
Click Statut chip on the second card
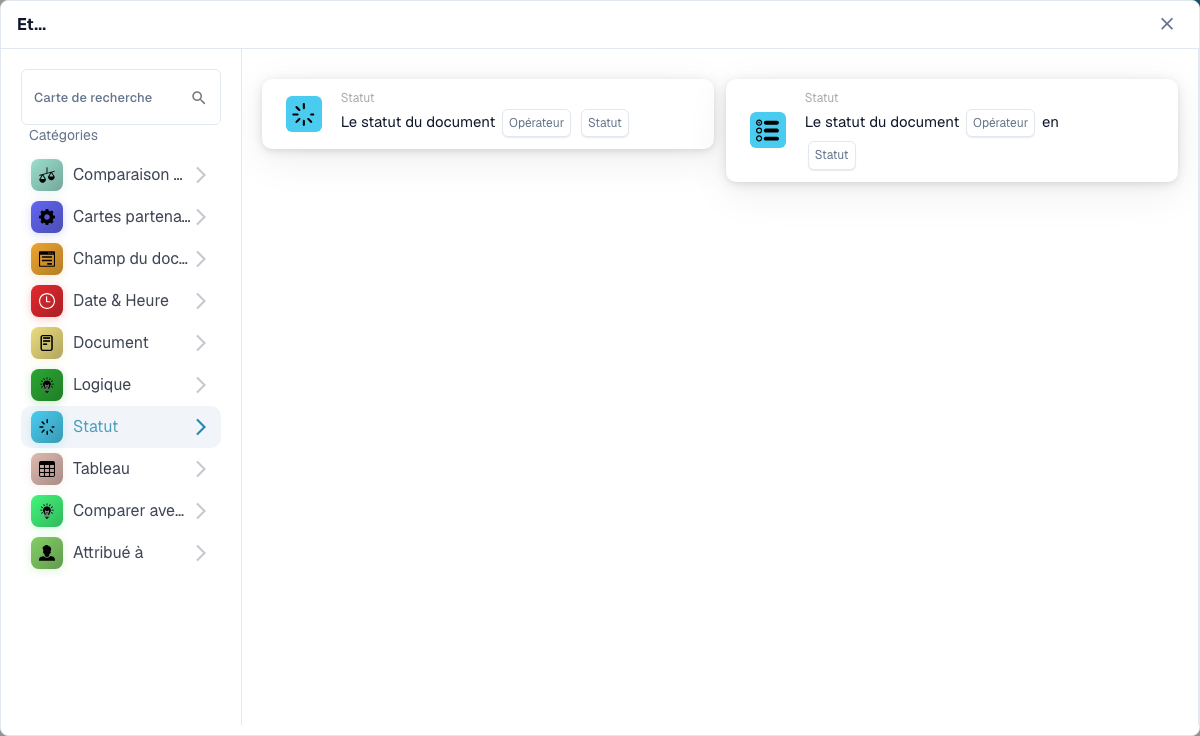[832, 155]
